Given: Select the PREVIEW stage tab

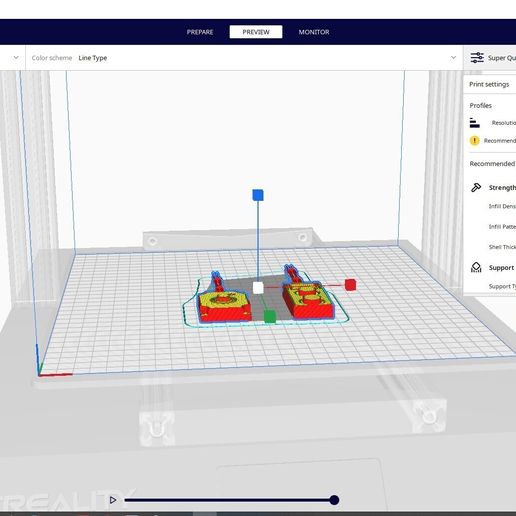Looking at the screenshot, I should coord(256,32).
